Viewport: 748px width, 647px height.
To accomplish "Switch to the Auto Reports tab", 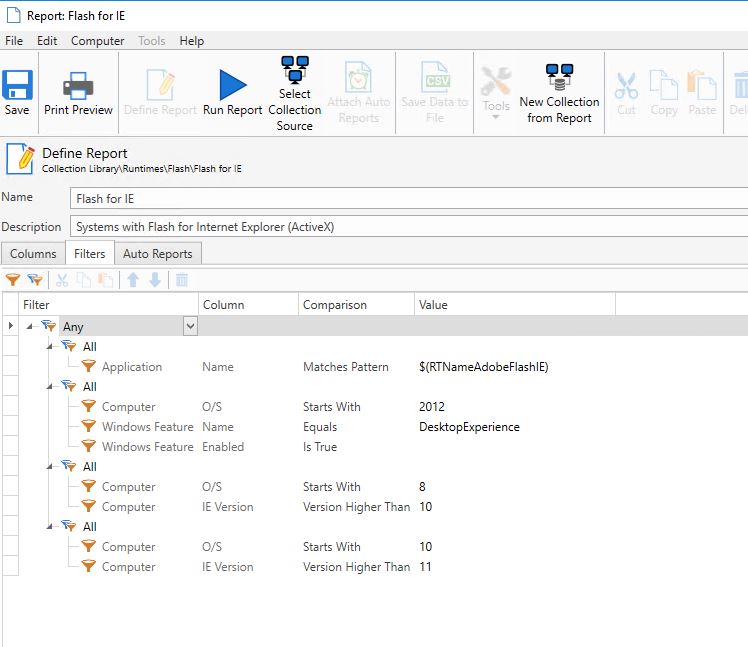I will click(158, 254).
